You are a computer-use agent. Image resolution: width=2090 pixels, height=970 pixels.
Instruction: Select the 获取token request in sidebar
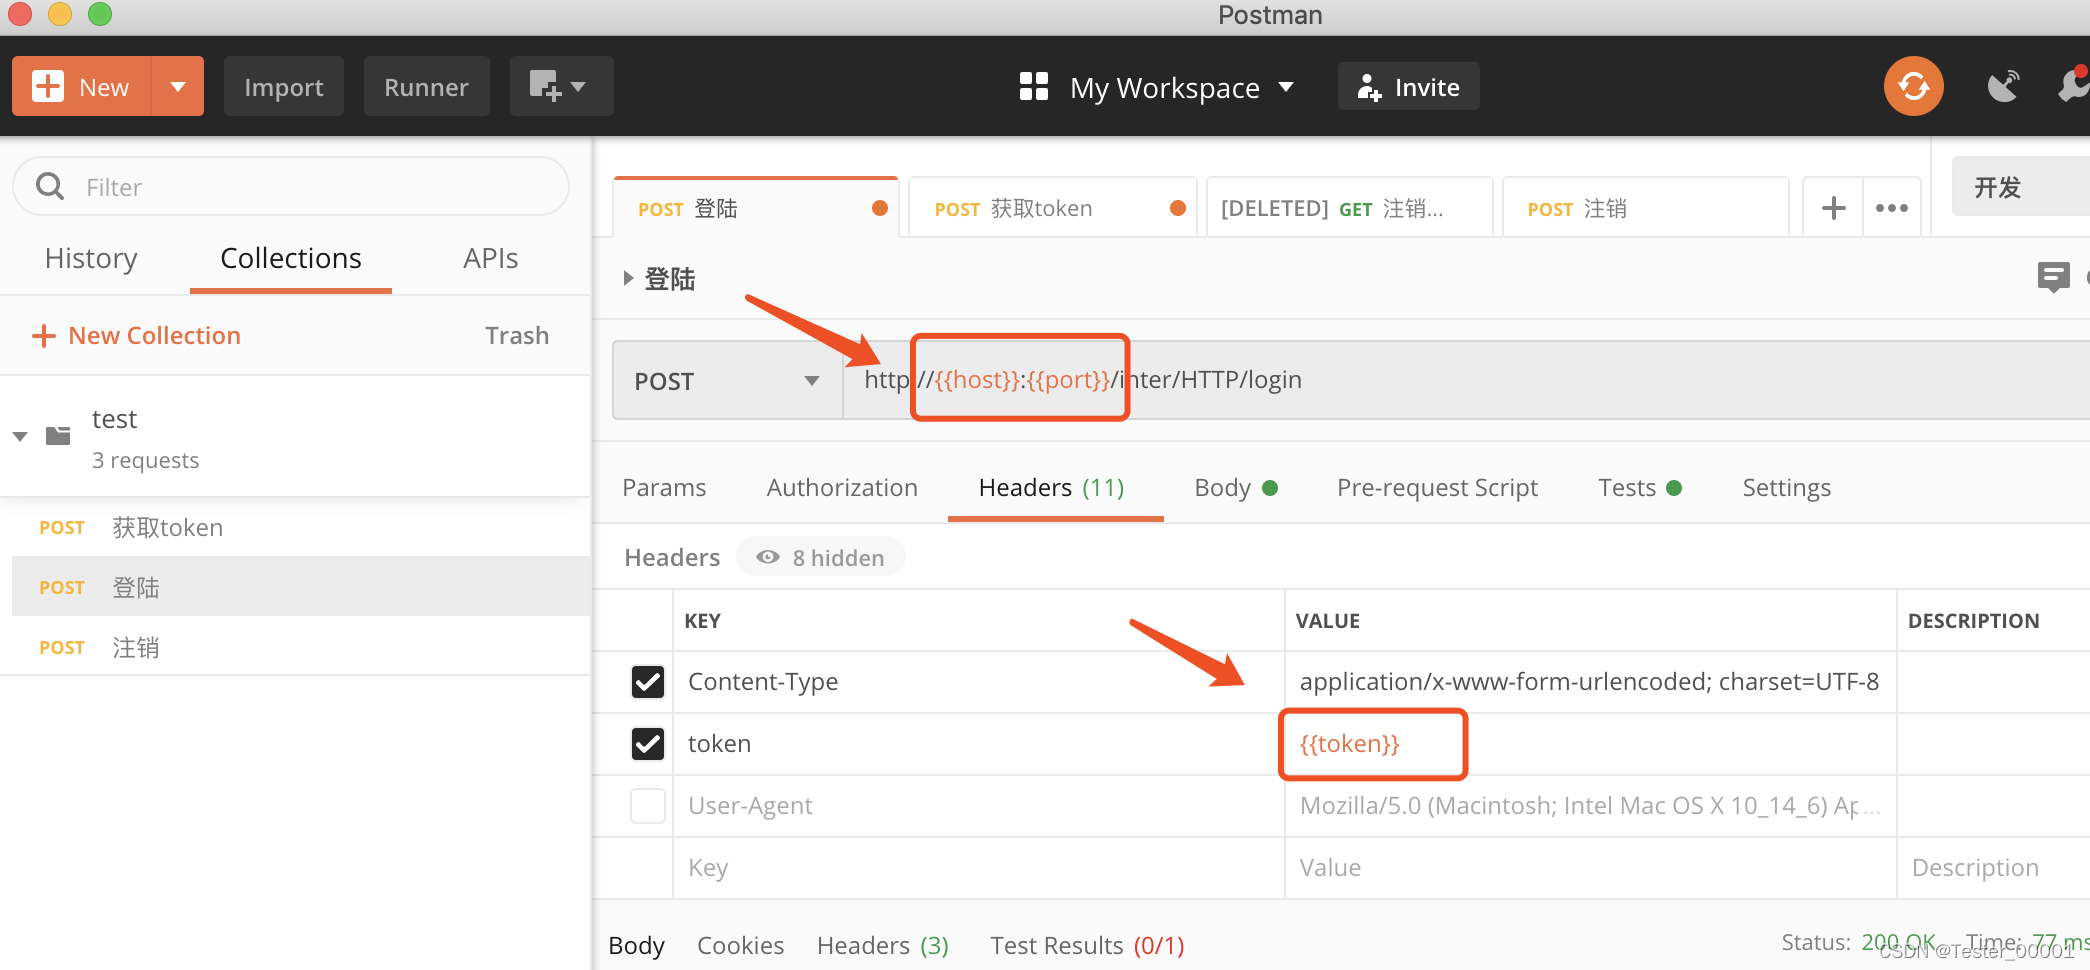click(300, 527)
